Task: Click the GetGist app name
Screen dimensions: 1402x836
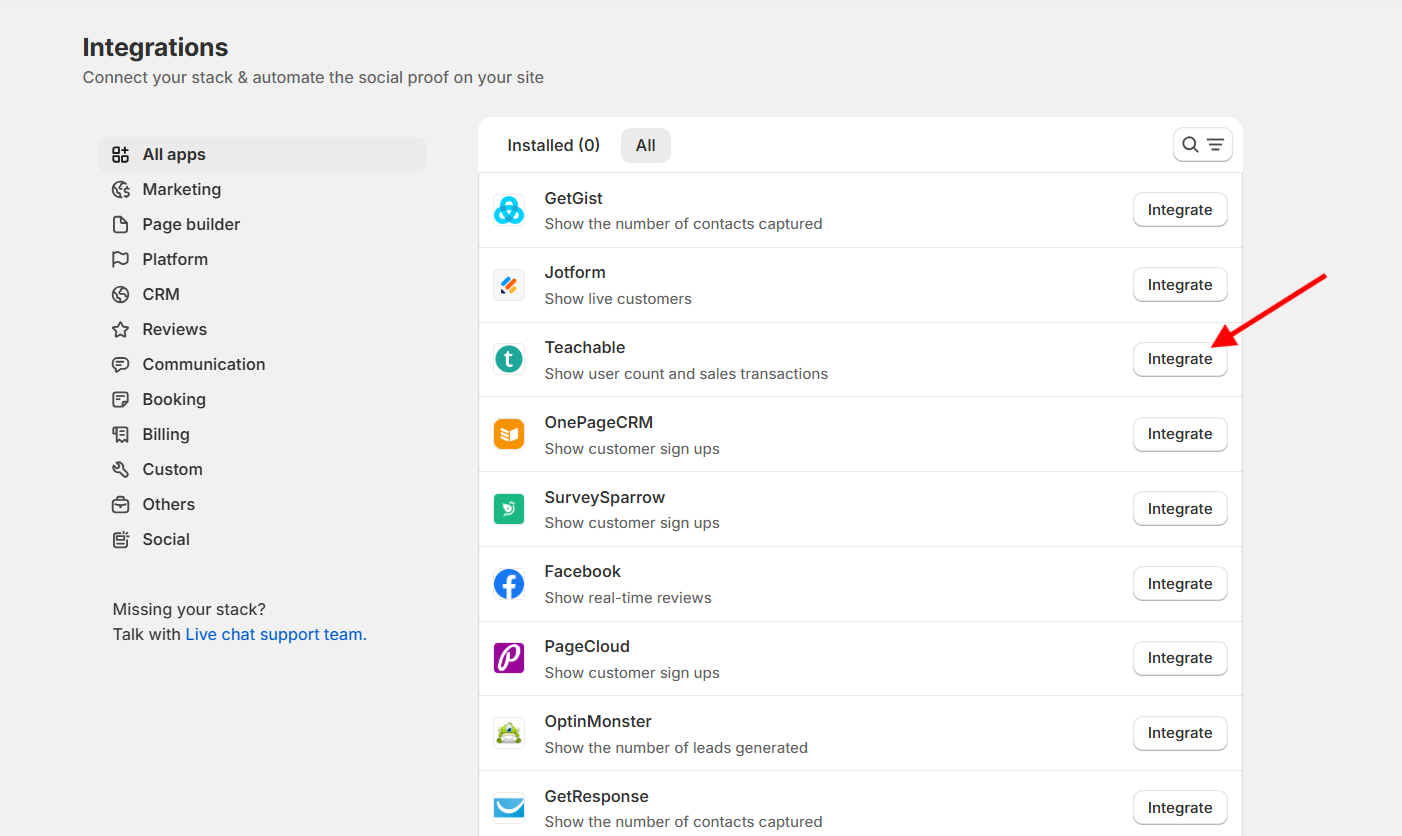Action: tap(574, 198)
